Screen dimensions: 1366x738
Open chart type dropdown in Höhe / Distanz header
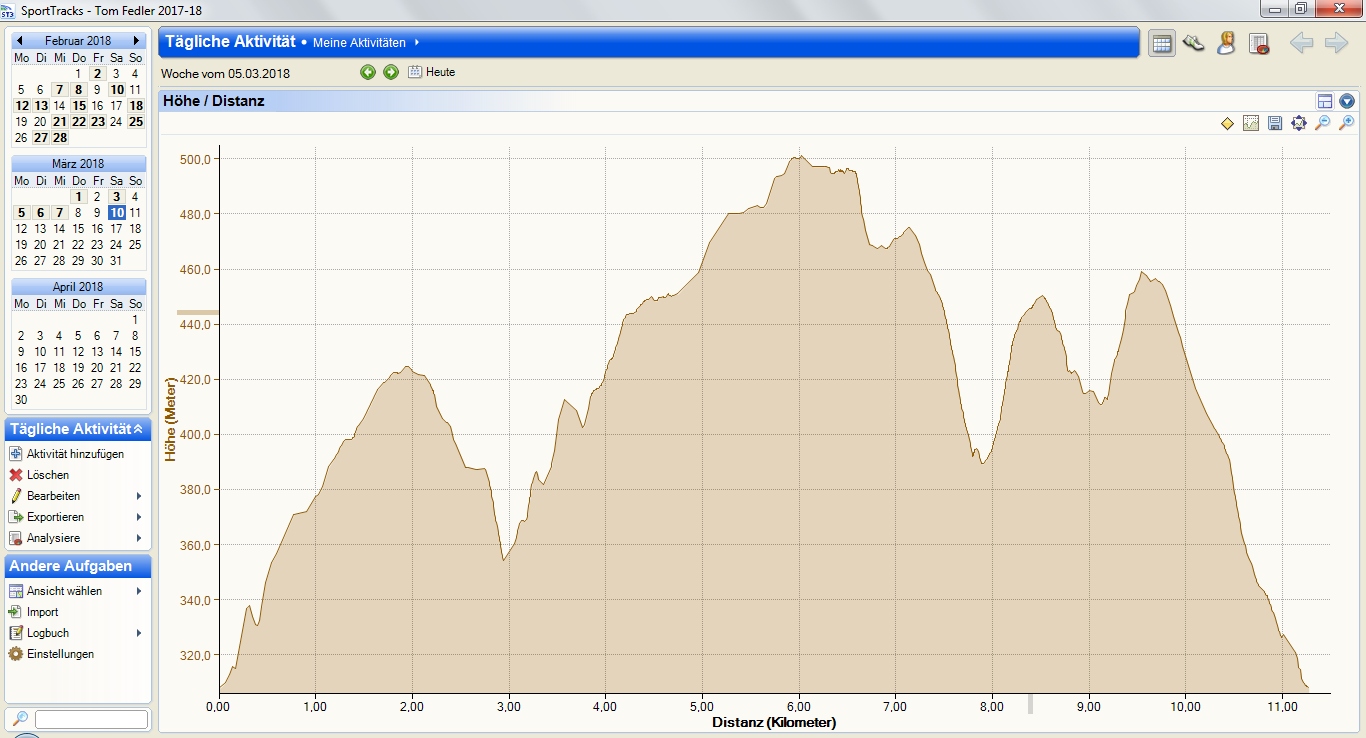pos(1347,101)
